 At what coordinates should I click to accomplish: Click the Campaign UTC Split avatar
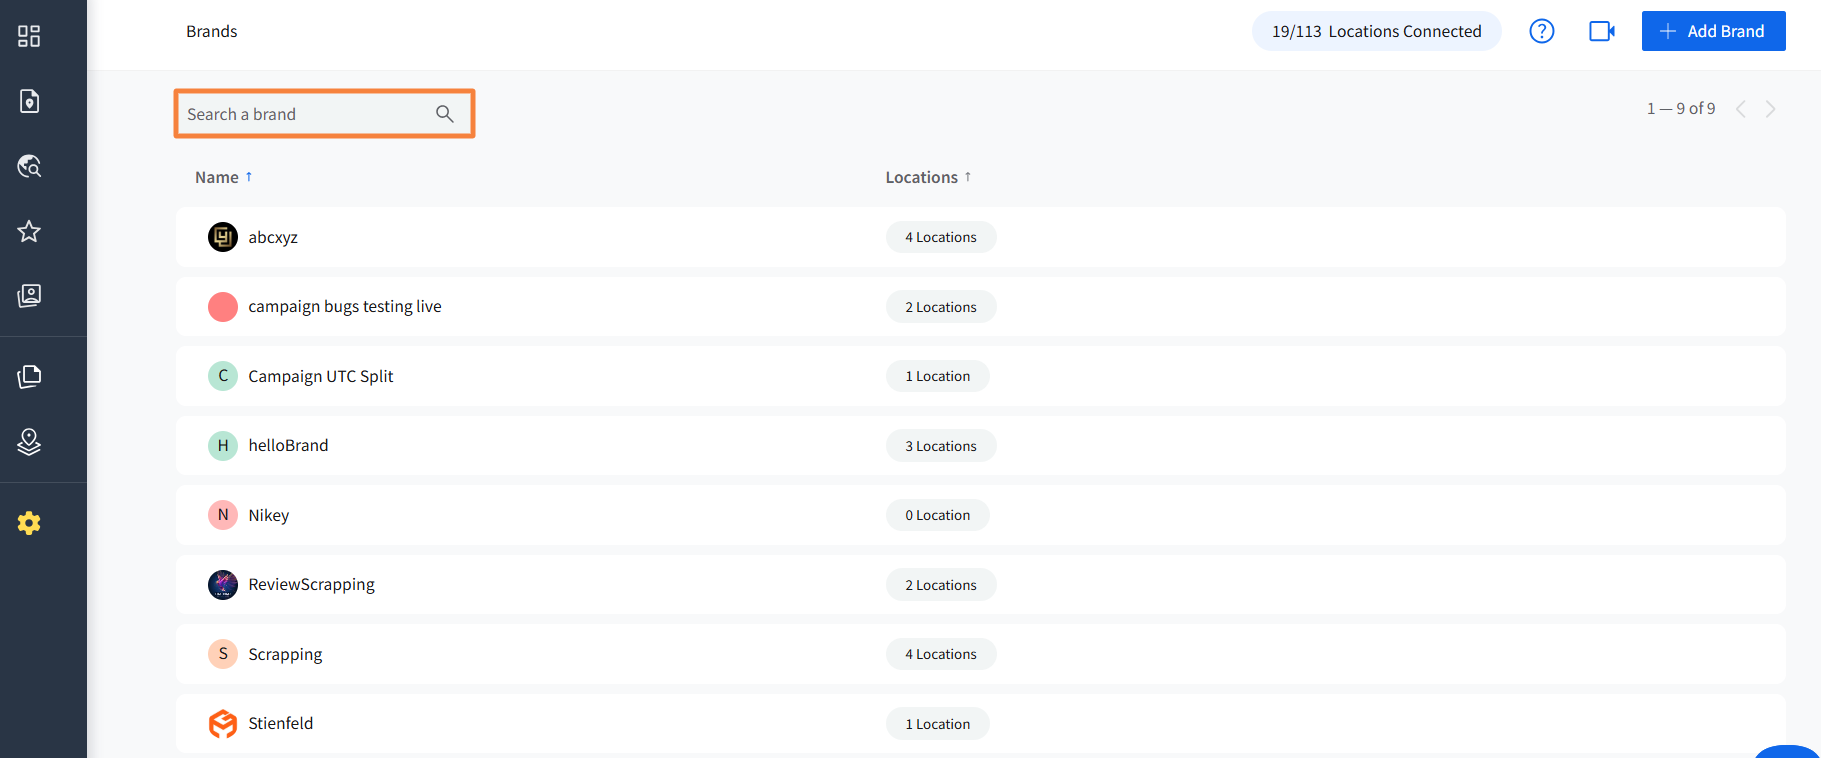(223, 376)
